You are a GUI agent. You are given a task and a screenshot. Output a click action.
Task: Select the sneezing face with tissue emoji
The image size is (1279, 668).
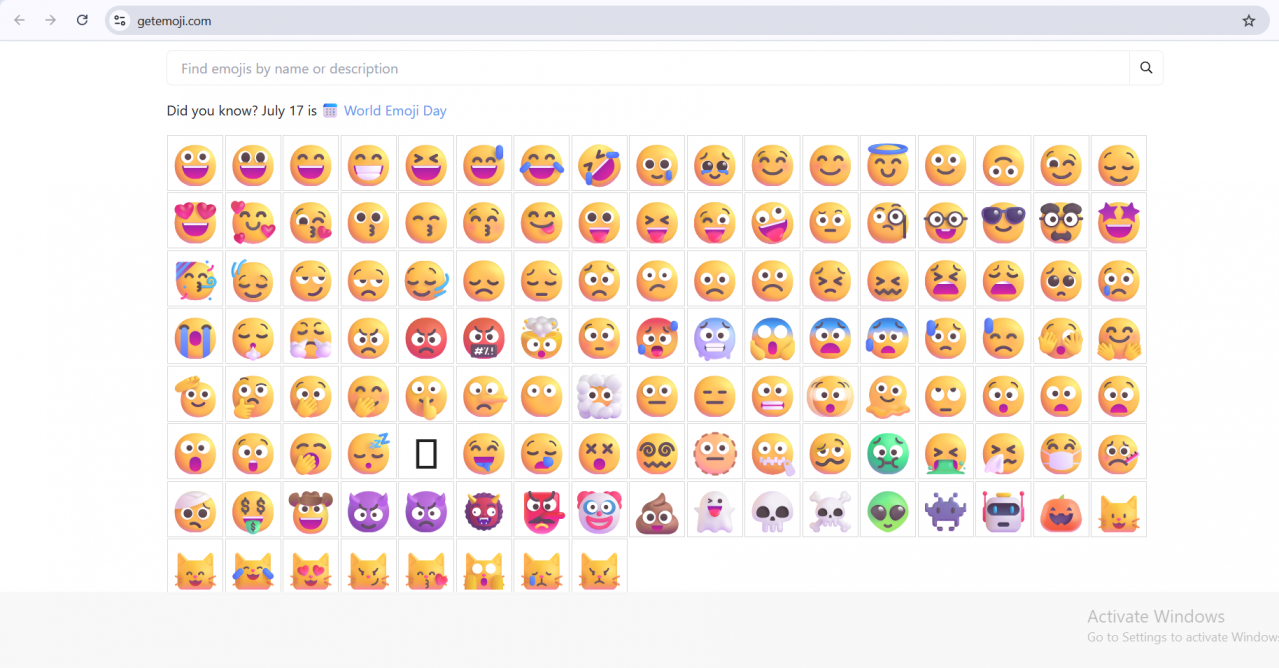pyautogui.click(x=1003, y=454)
